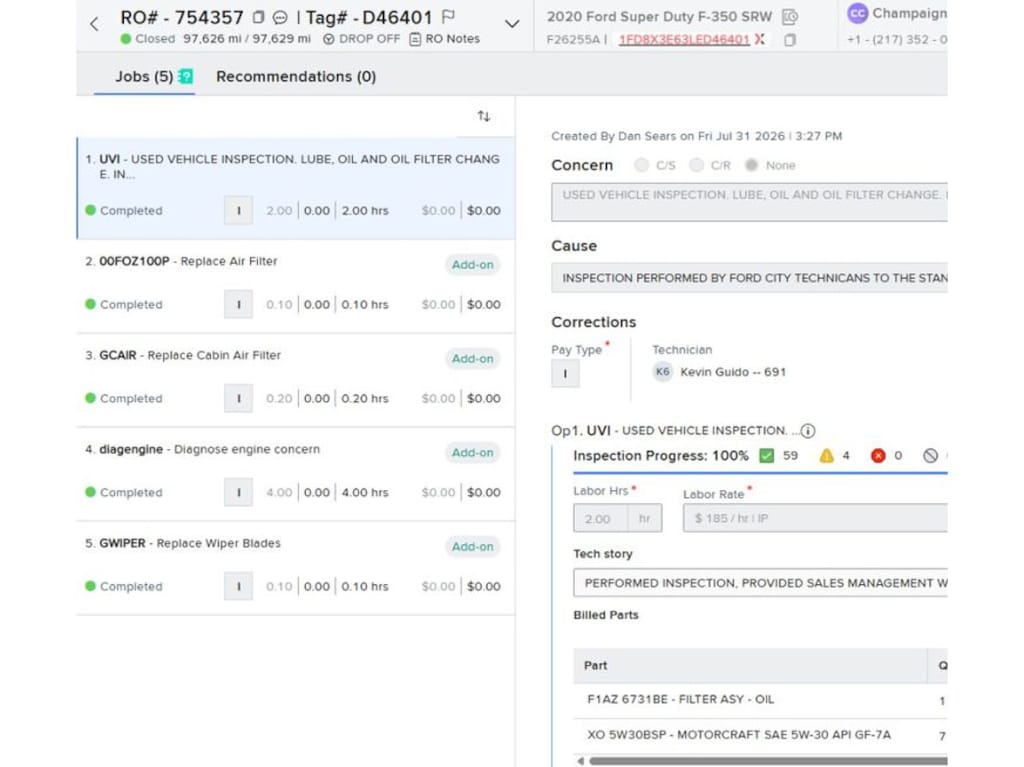The width and height of the screenshot is (1024, 767).
Task: Select job 3 GCAIR Replace Cabin Air Filter
Action: [x=296, y=380]
